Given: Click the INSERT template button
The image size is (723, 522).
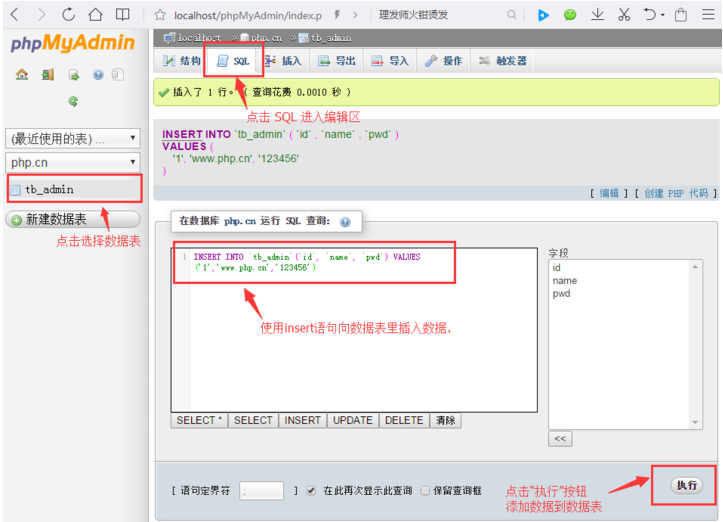Looking at the screenshot, I should point(302,421).
